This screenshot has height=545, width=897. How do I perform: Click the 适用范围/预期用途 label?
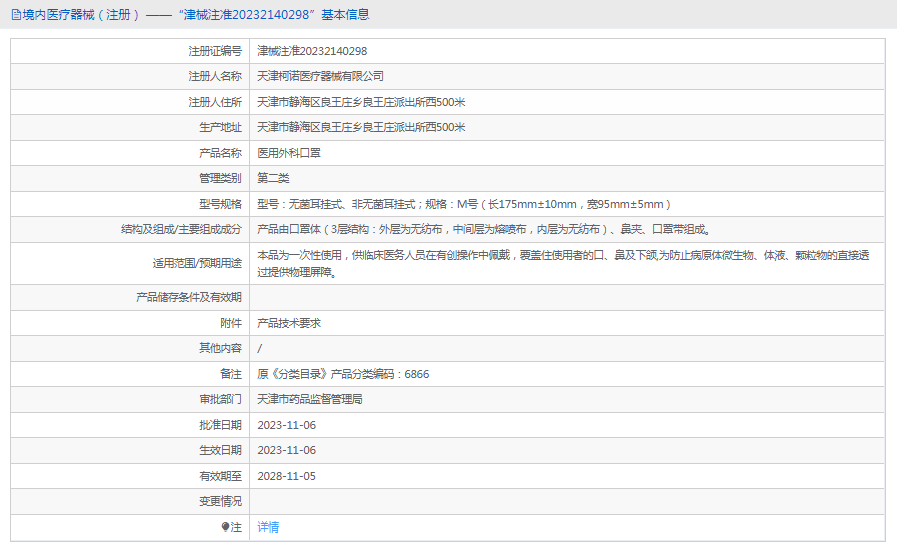point(197,264)
